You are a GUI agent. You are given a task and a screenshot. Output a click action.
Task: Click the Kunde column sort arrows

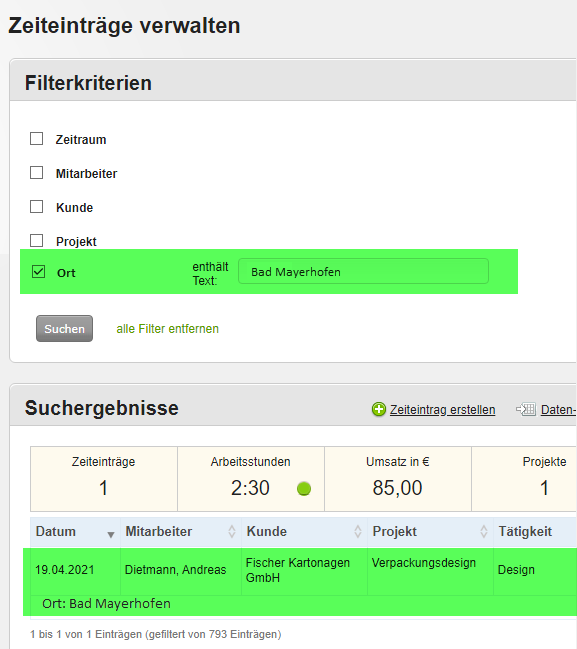(358, 531)
